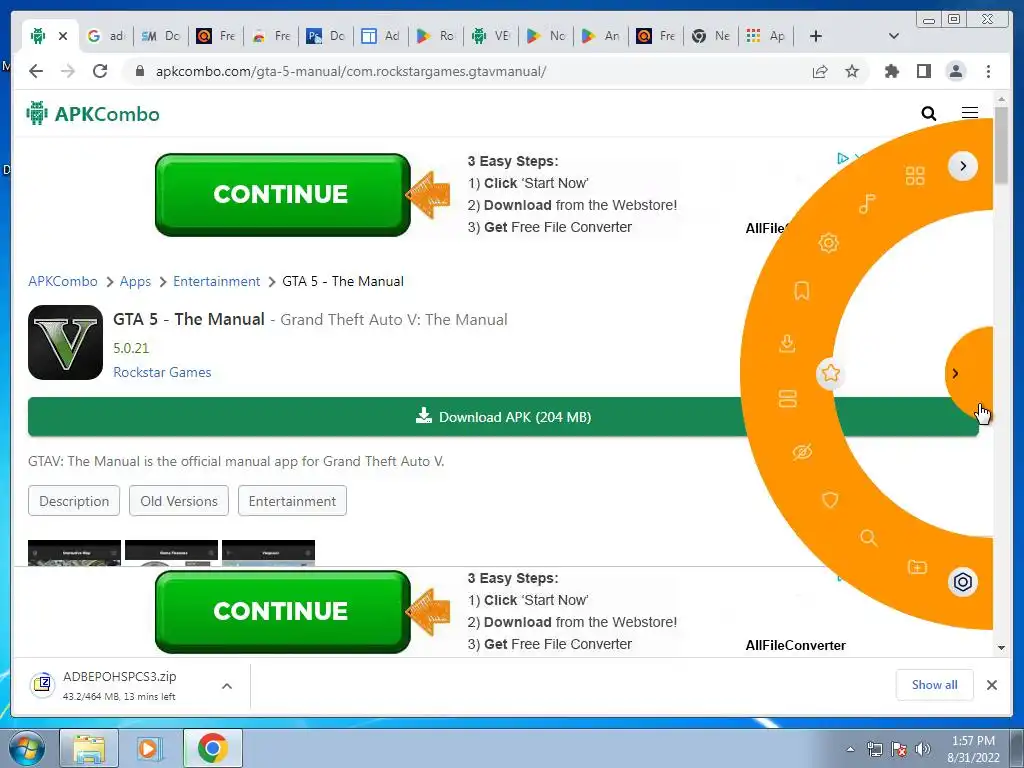Open Windows Explorer from taskbar

[89, 748]
